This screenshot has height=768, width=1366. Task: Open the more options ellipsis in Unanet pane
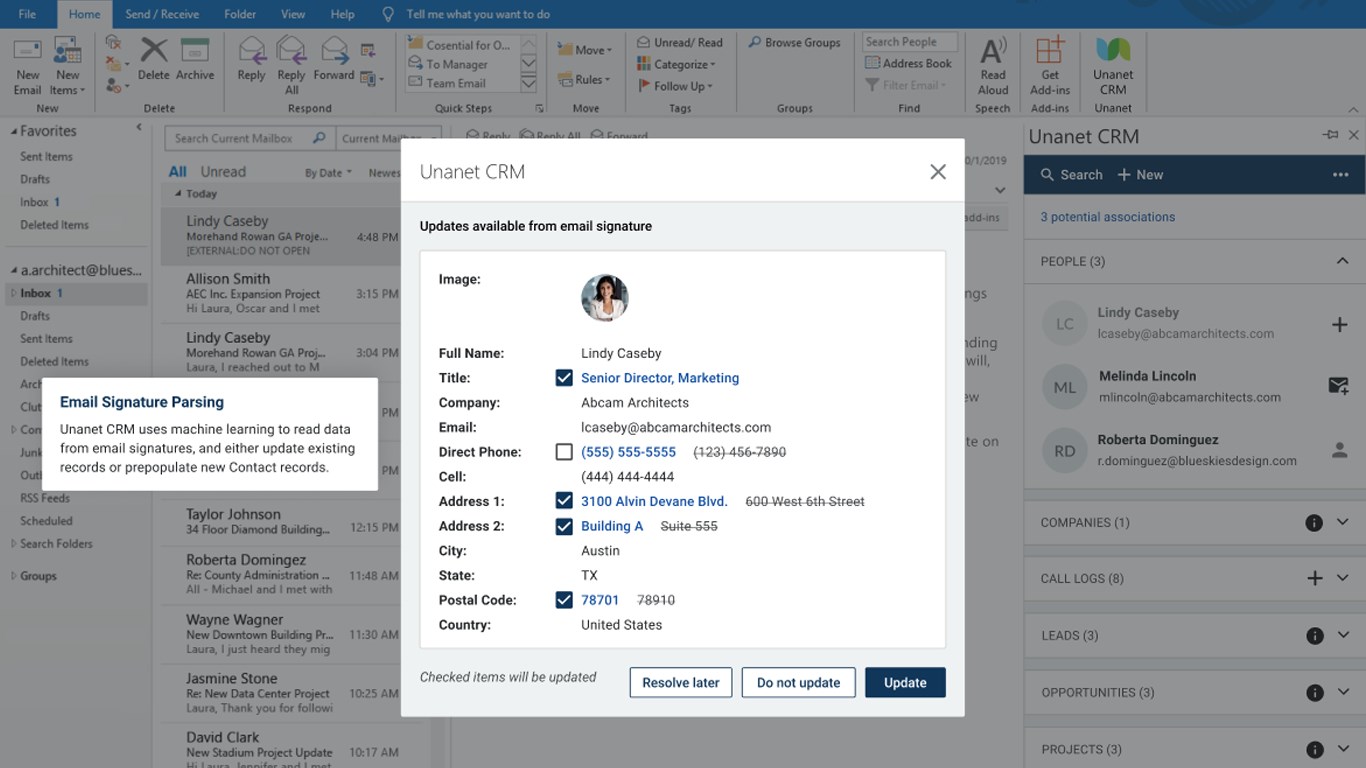pyautogui.click(x=1341, y=175)
